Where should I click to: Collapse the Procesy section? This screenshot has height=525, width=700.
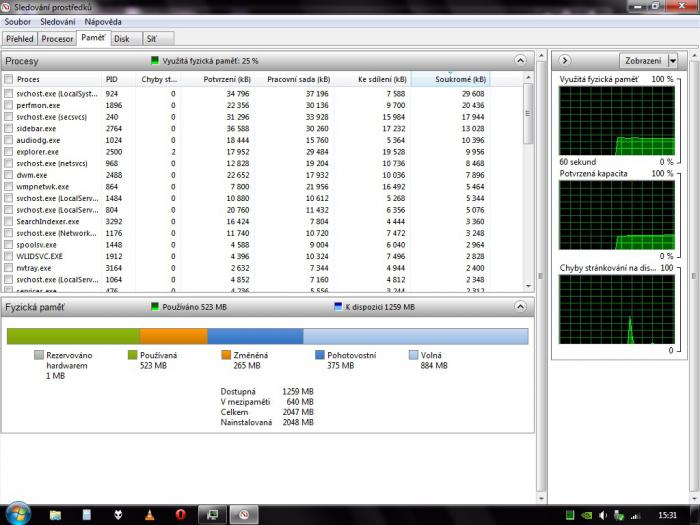pos(519,61)
